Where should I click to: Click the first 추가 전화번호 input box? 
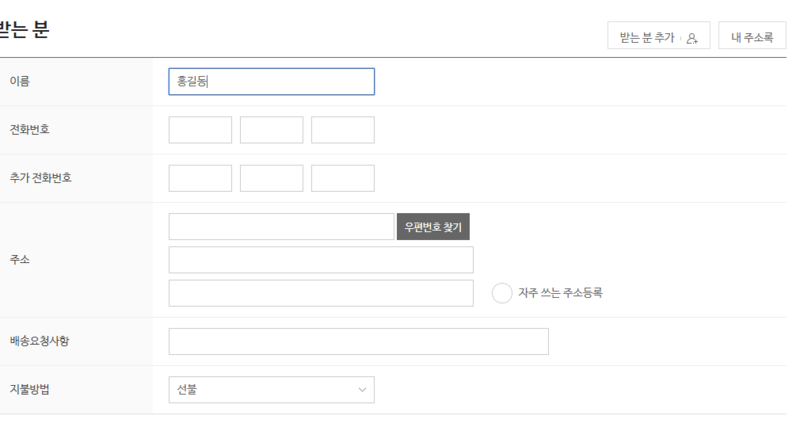pyautogui.click(x=200, y=179)
